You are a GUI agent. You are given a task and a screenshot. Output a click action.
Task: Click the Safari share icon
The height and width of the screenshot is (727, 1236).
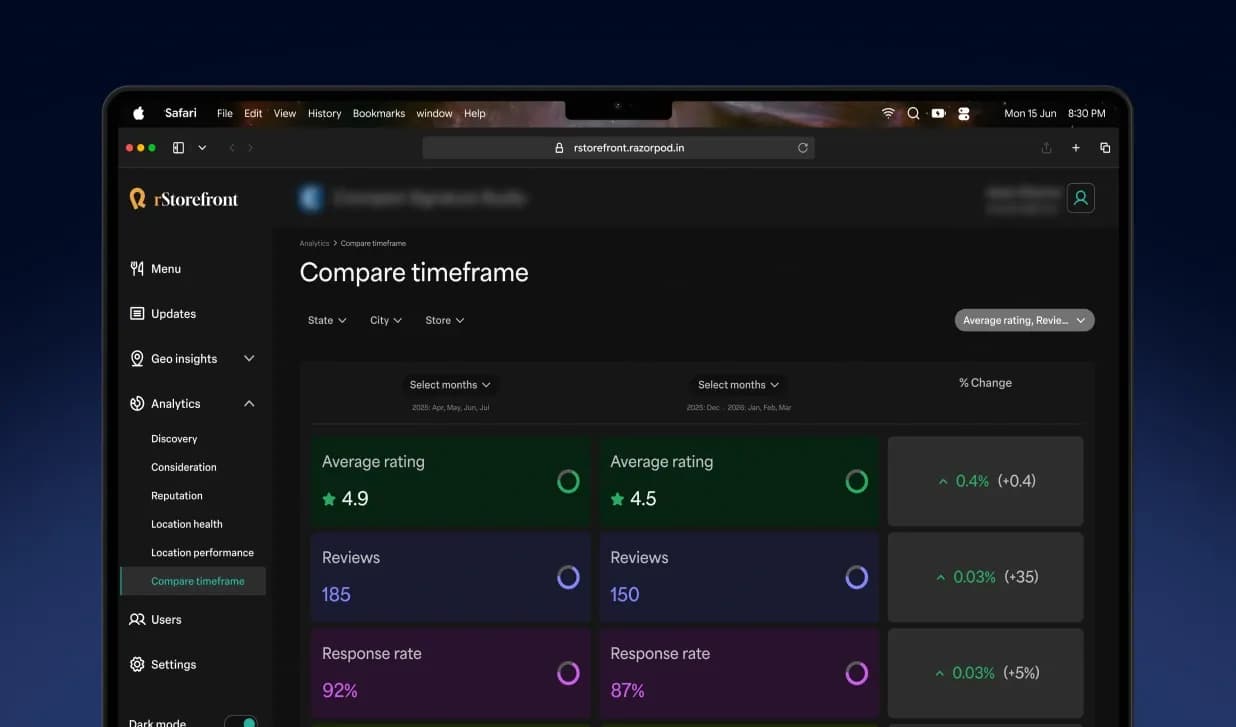click(1046, 148)
